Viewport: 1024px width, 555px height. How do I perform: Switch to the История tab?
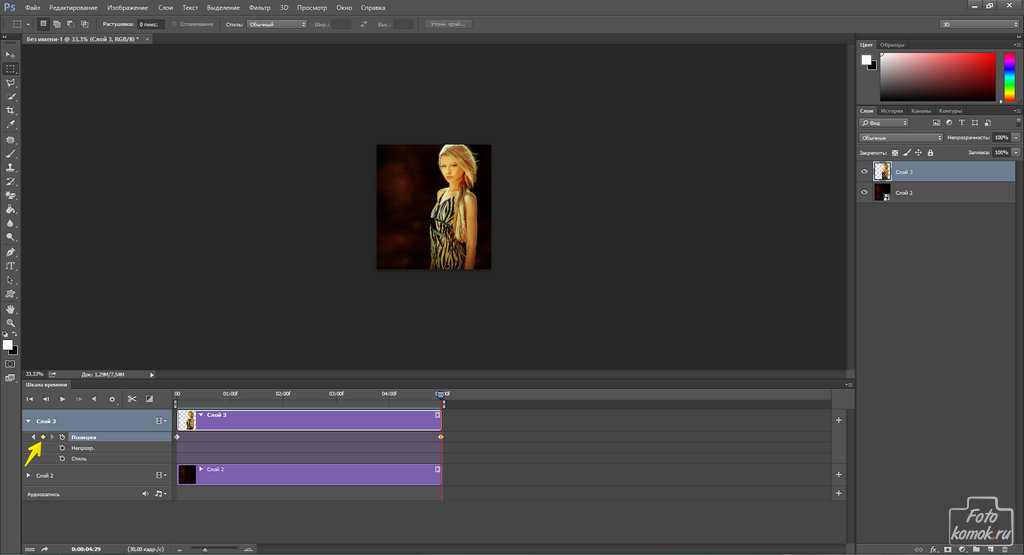pyautogui.click(x=892, y=111)
